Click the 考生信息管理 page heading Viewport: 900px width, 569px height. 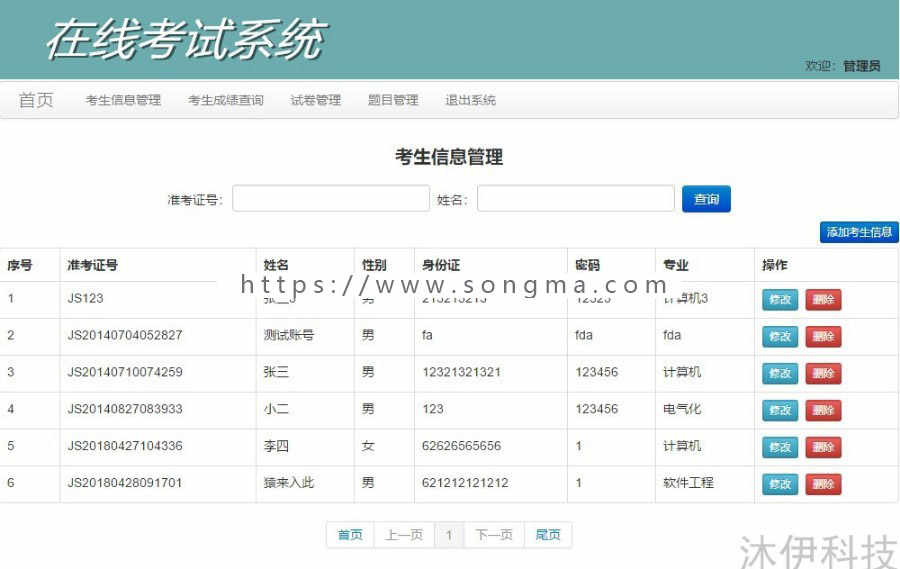pyautogui.click(x=449, y=157)
